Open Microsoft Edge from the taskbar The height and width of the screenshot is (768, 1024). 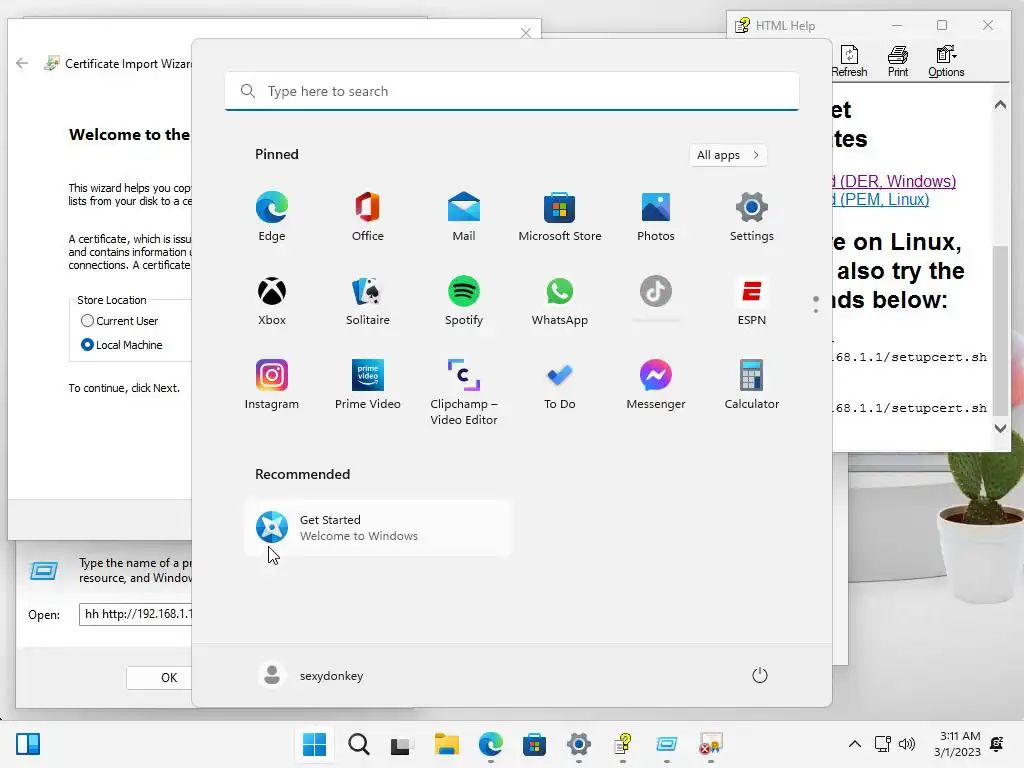pos(490,744)
